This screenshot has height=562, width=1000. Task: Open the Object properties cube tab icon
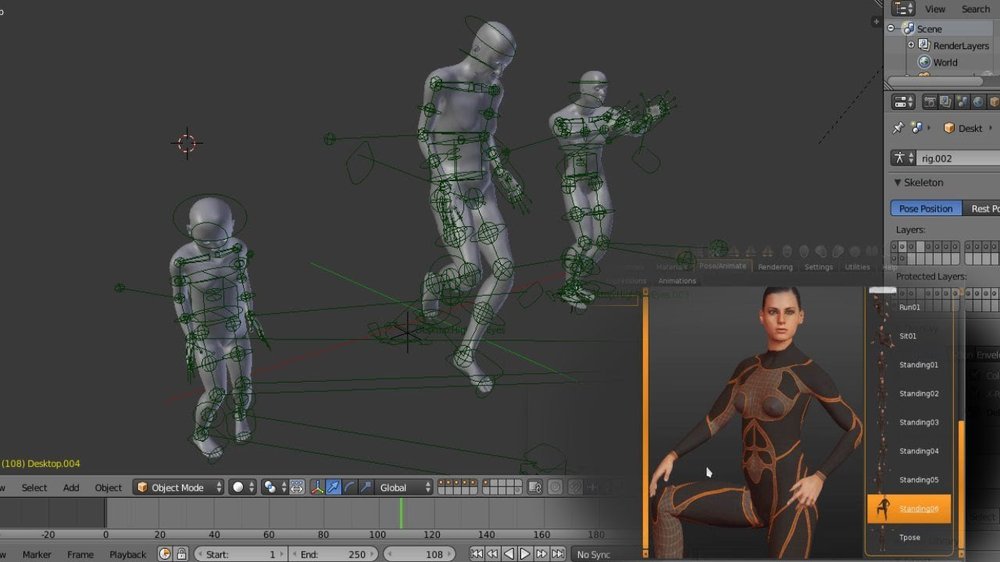coord(993,102)
